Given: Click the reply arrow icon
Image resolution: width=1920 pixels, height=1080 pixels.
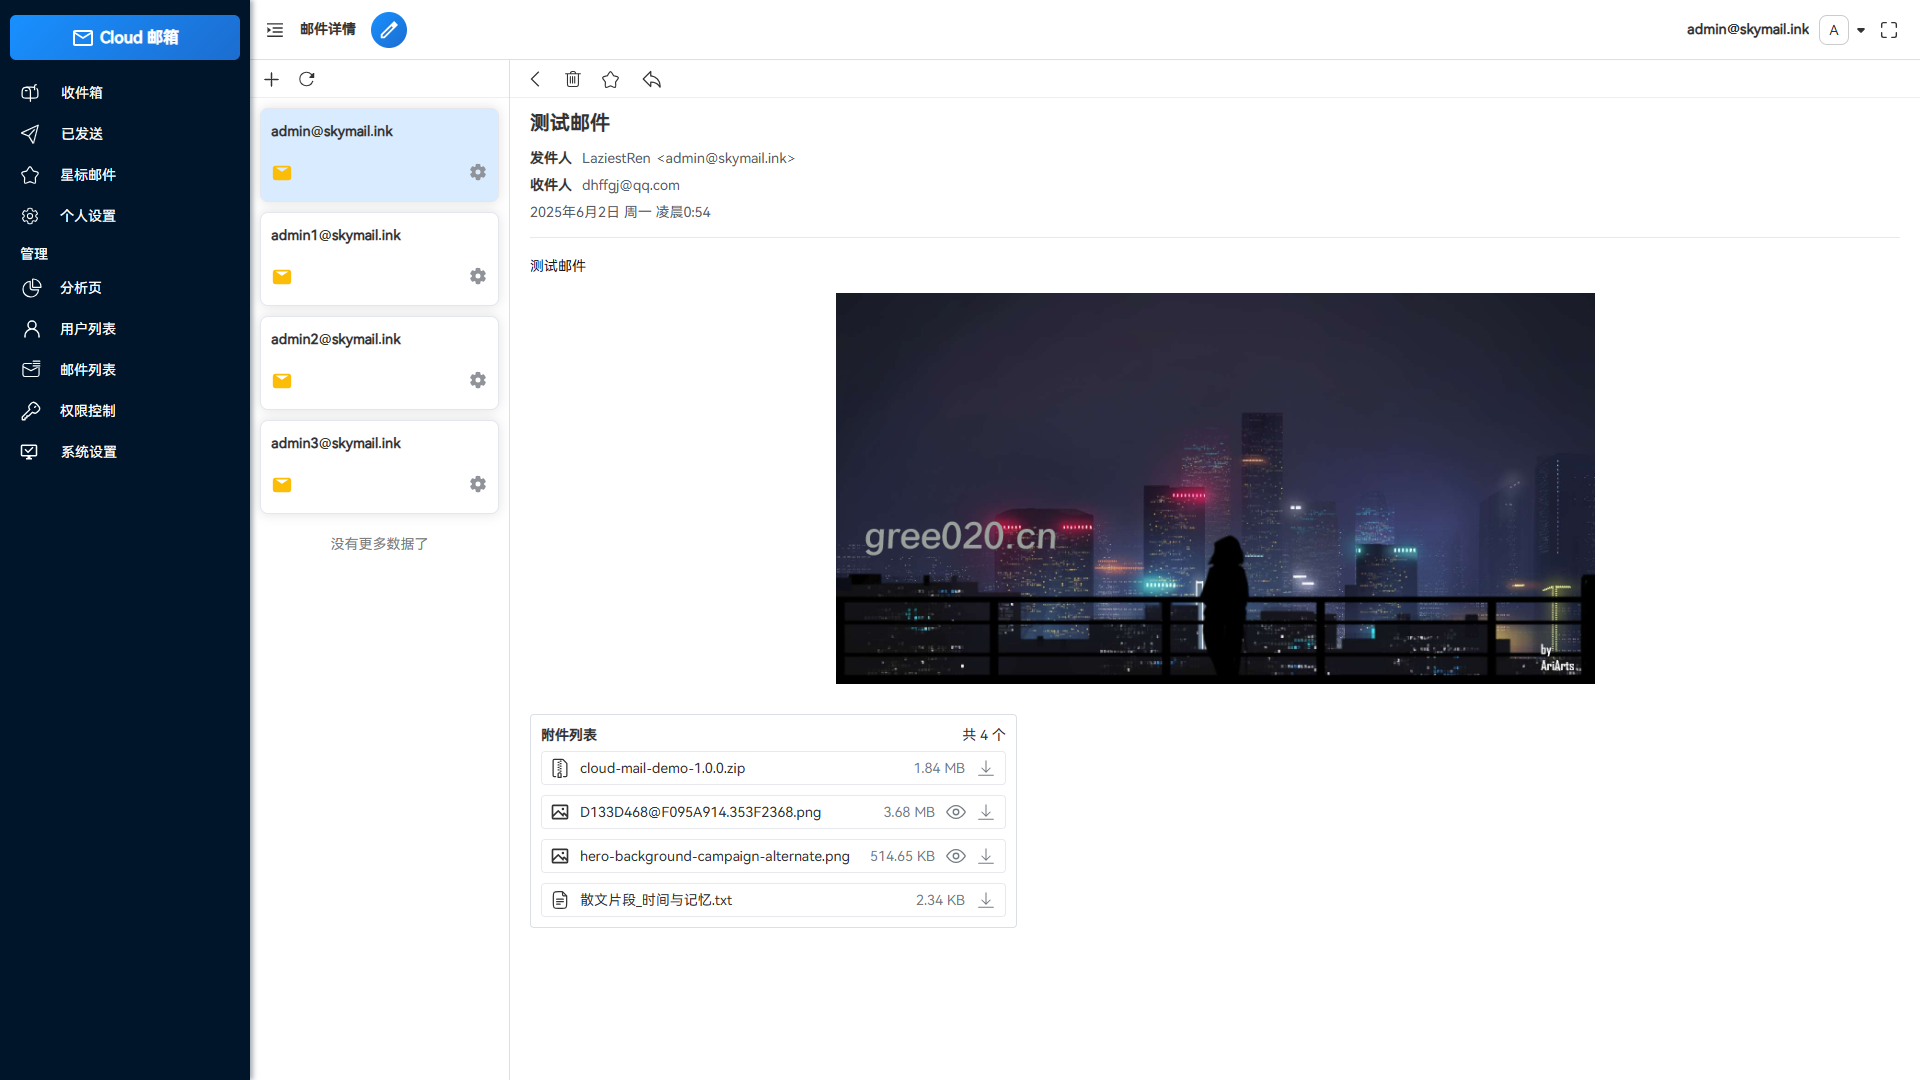Looking at the screenshot, I should pos(652,79).
